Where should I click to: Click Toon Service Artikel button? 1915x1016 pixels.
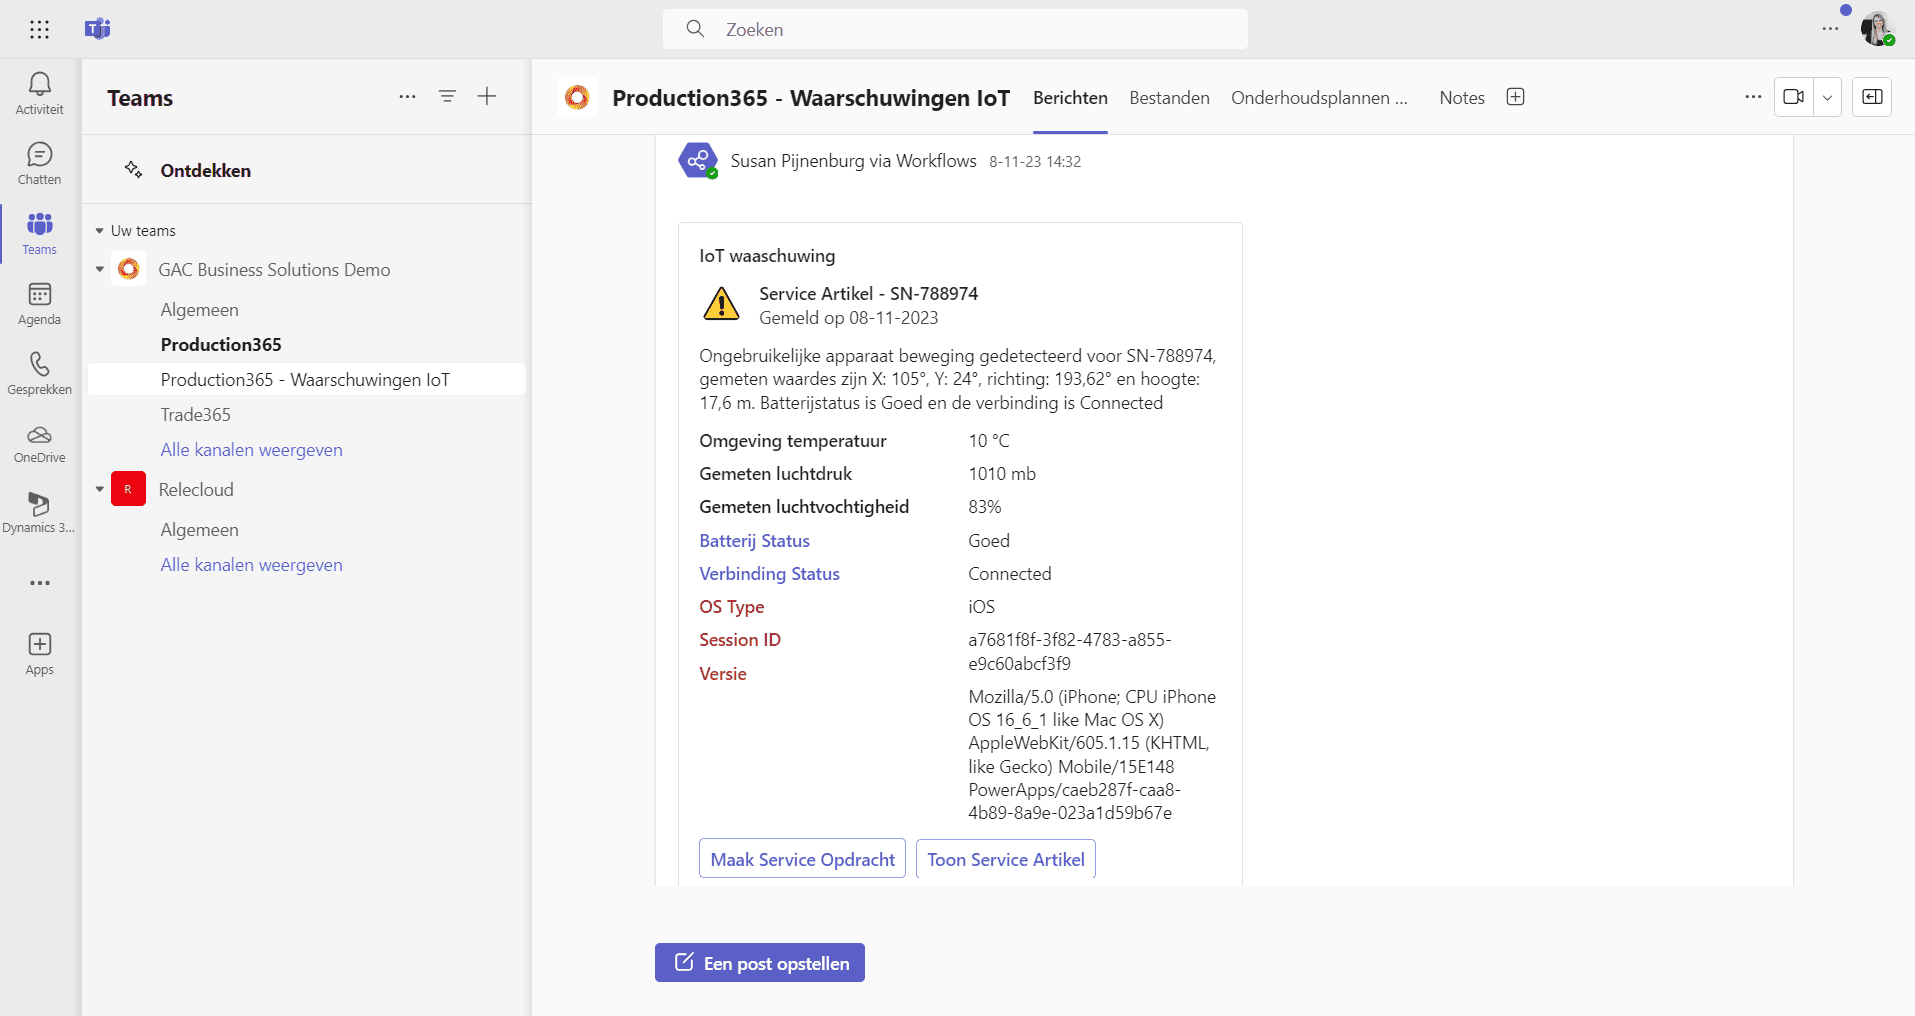coord(1005,859)
